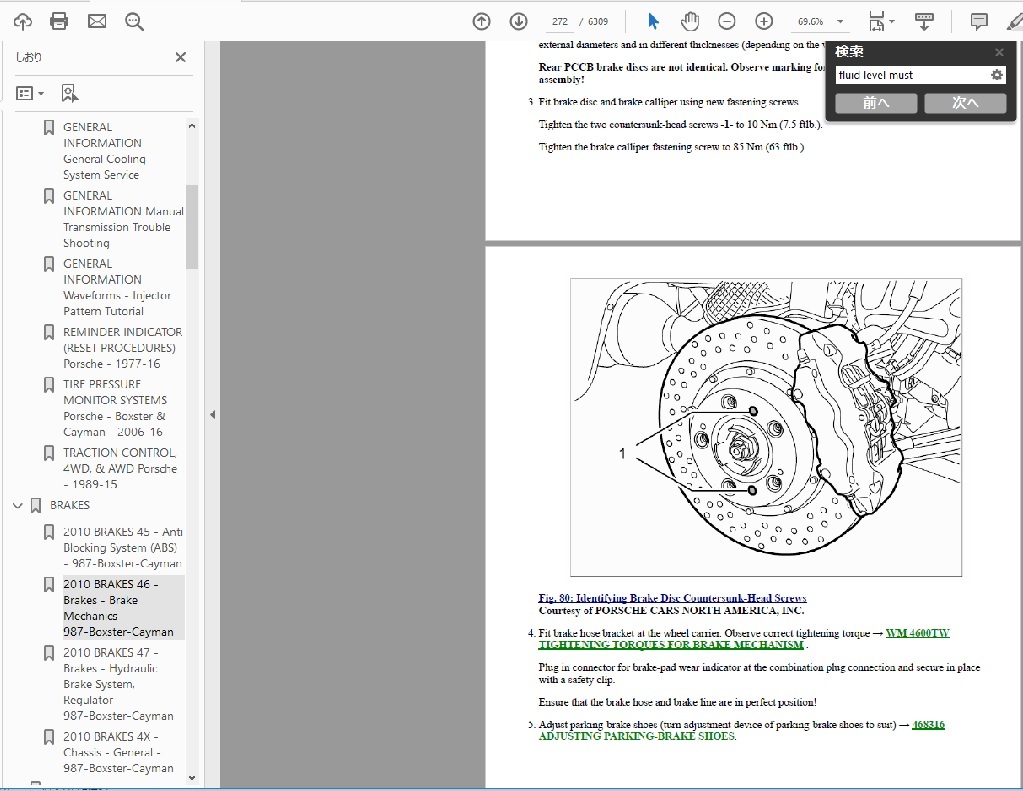Zoom in with the plus icon
1023x791 pixels.
[764, 22]
